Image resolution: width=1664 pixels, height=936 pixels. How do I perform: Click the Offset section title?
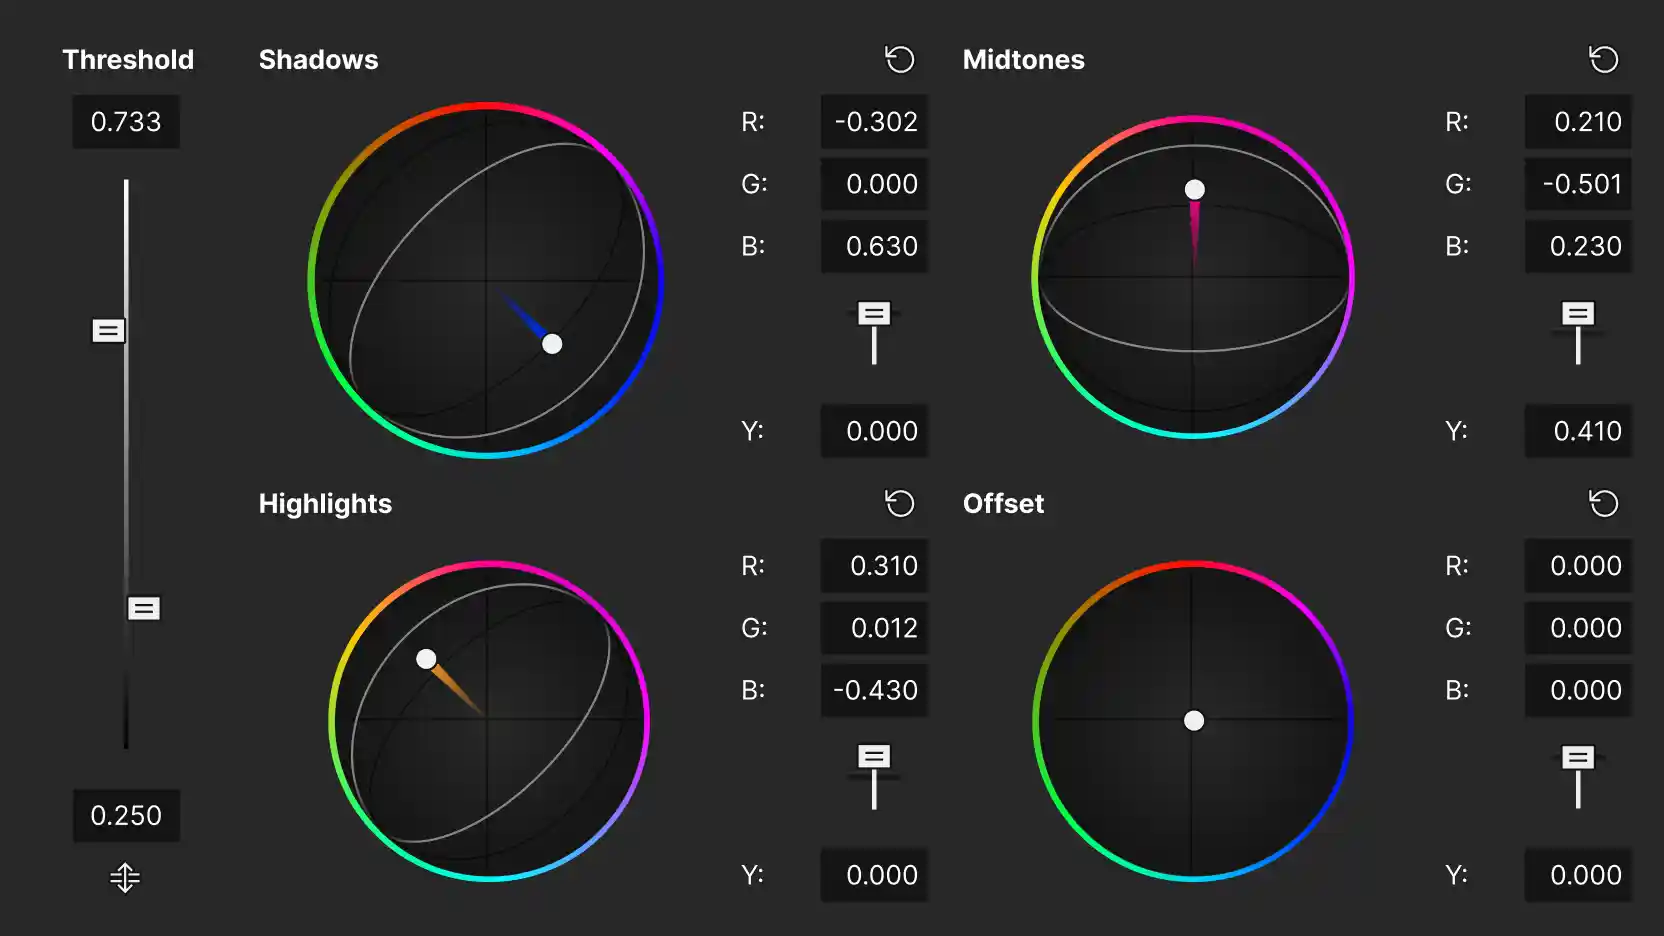tap(1003, 503)
